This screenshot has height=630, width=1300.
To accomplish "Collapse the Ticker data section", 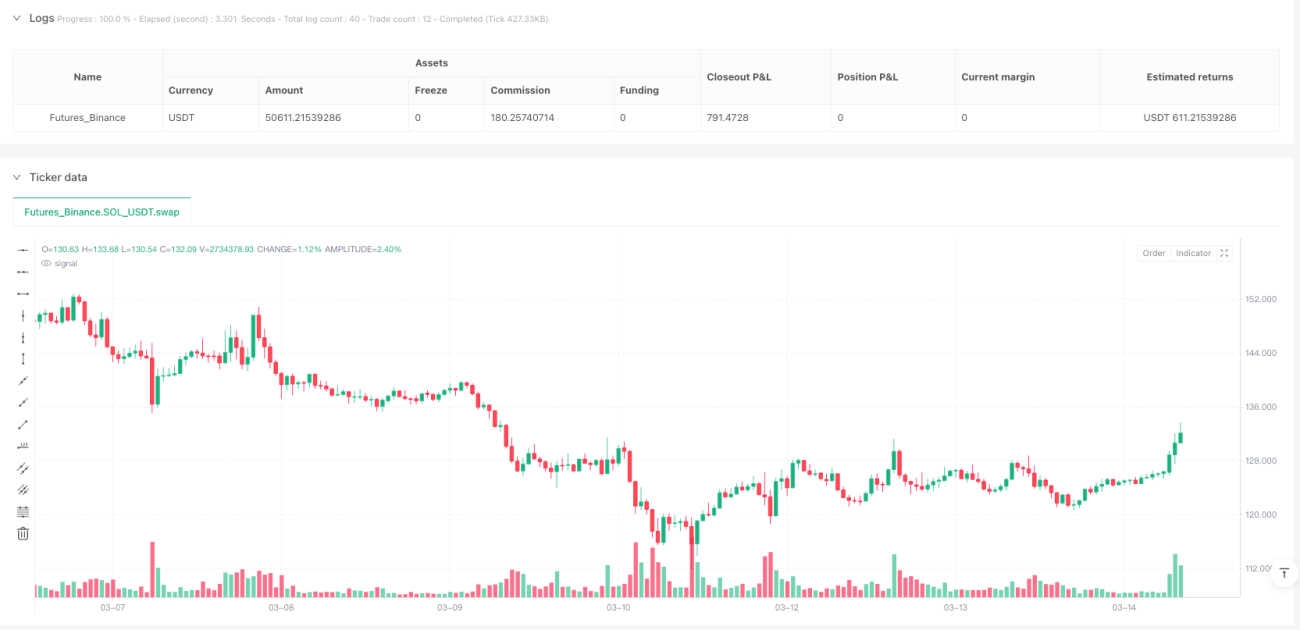I will tap(17, 177).
